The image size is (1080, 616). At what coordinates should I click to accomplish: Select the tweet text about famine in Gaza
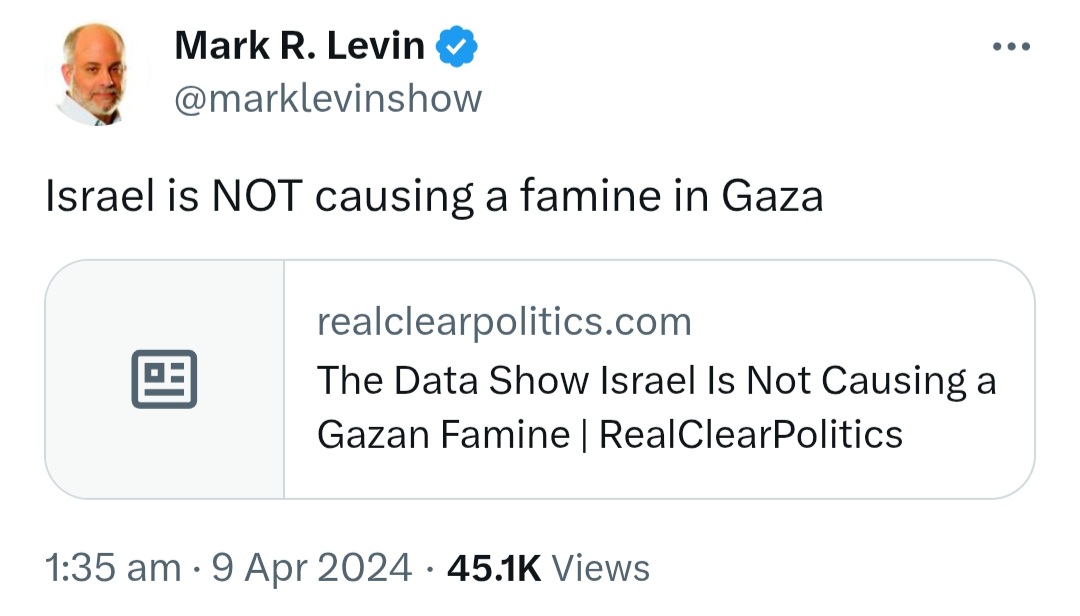pyautogui.click(x=434, y=196)
